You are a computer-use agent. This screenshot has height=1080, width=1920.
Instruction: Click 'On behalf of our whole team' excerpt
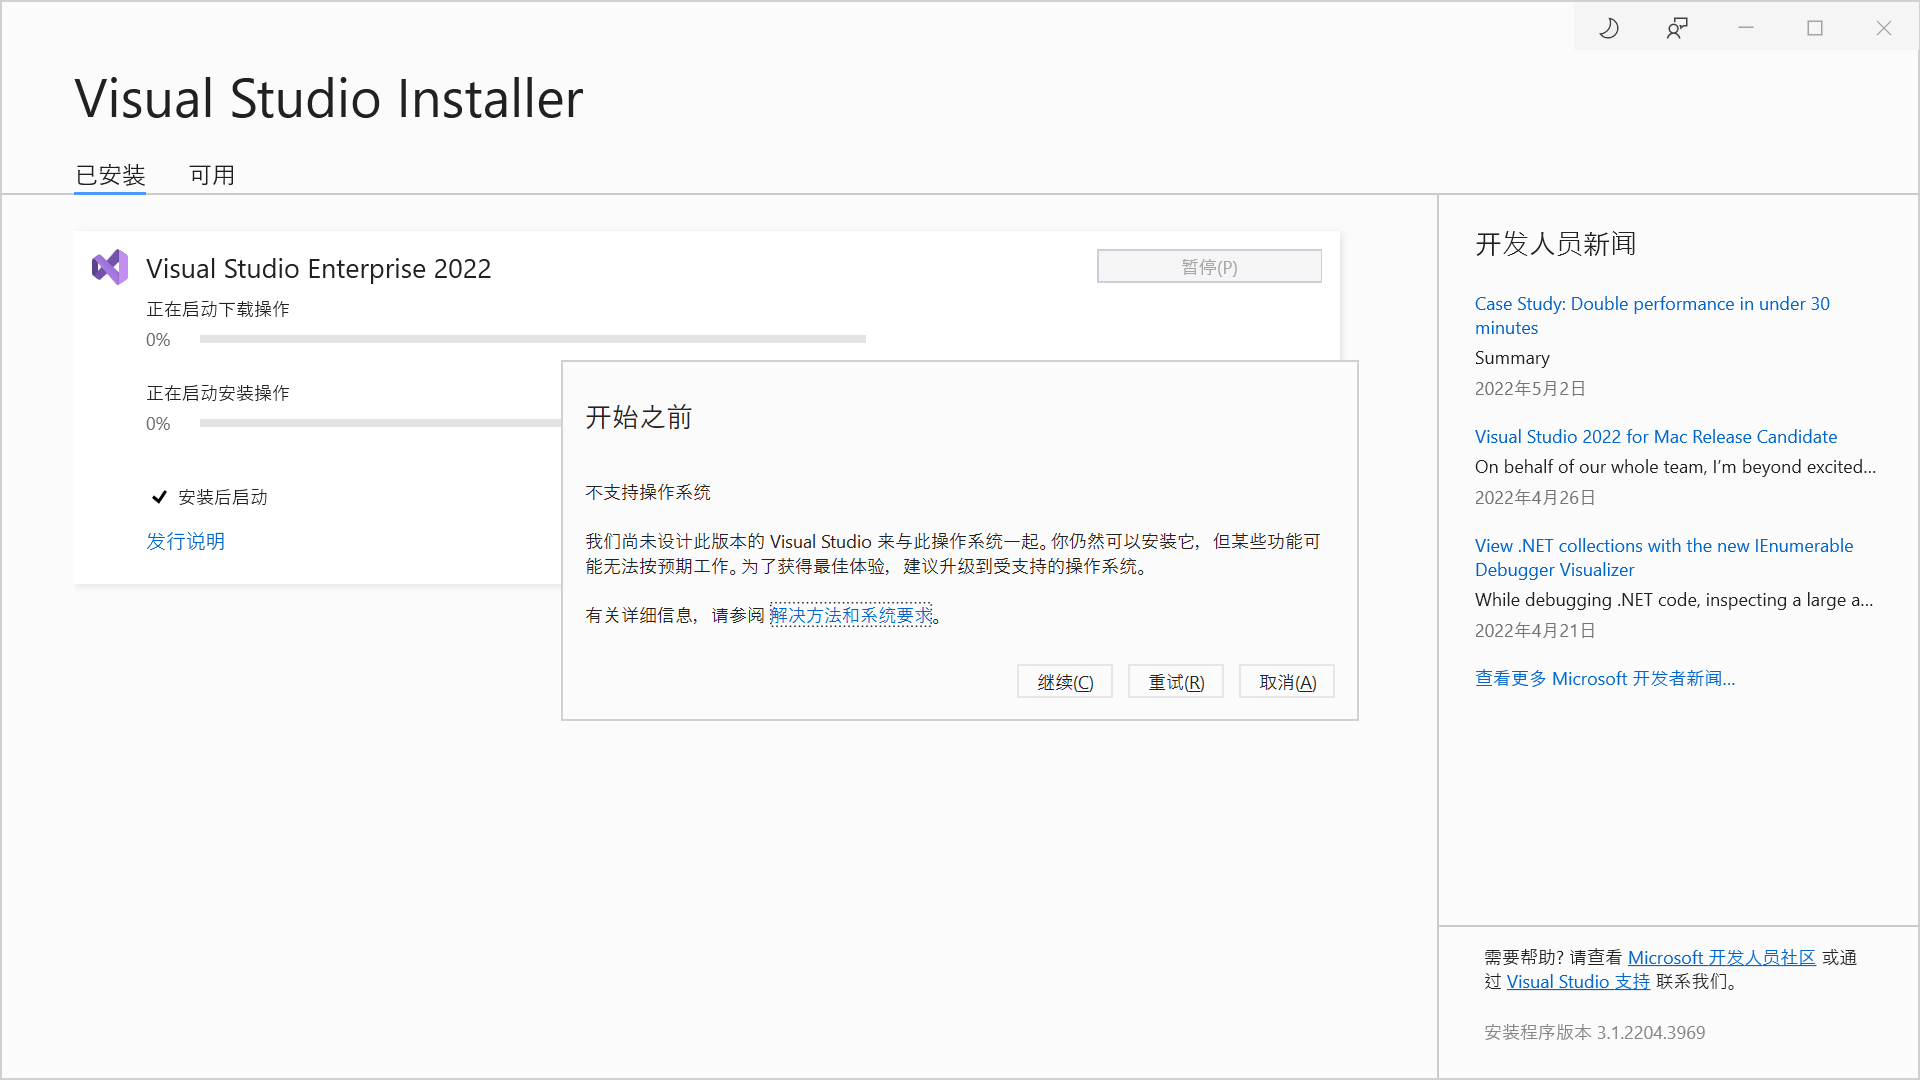(x=1675, y=466)
